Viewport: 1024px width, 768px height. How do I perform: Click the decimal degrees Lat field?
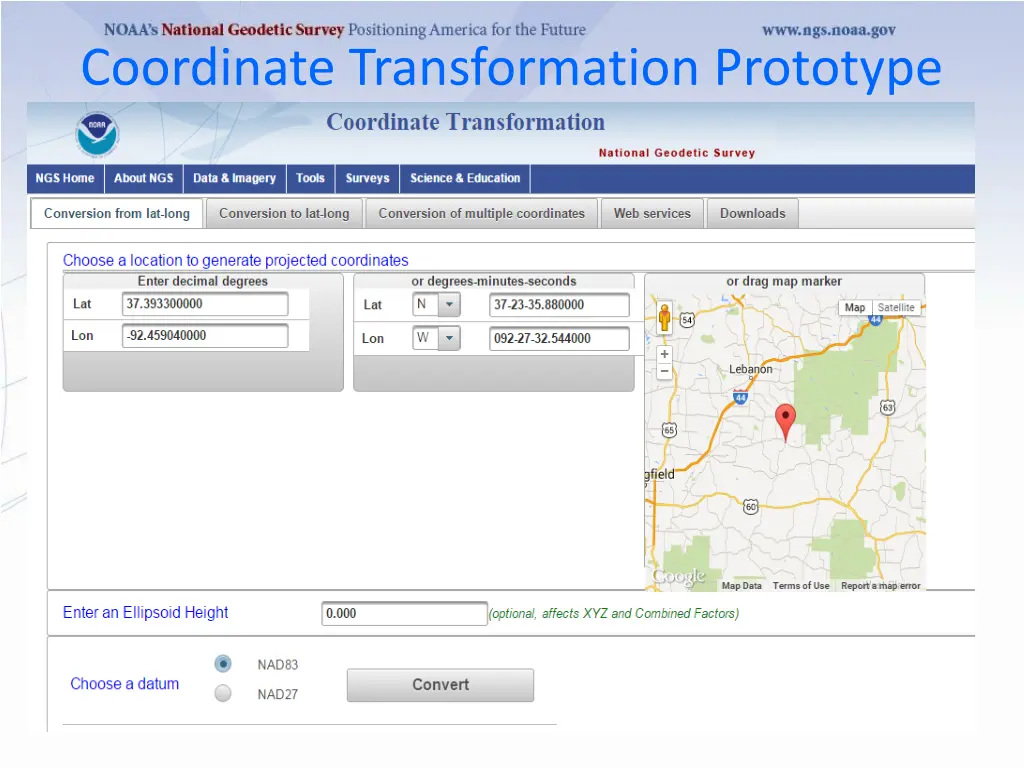click(x=205, y=304)
